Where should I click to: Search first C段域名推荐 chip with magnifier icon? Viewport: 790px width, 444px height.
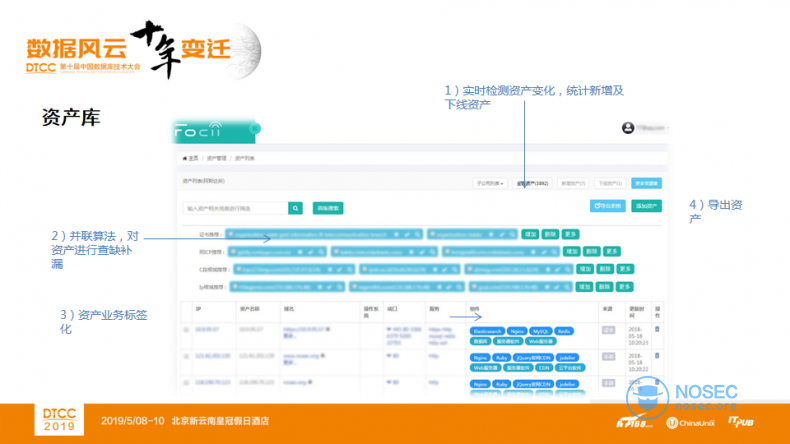click(350, 270)
